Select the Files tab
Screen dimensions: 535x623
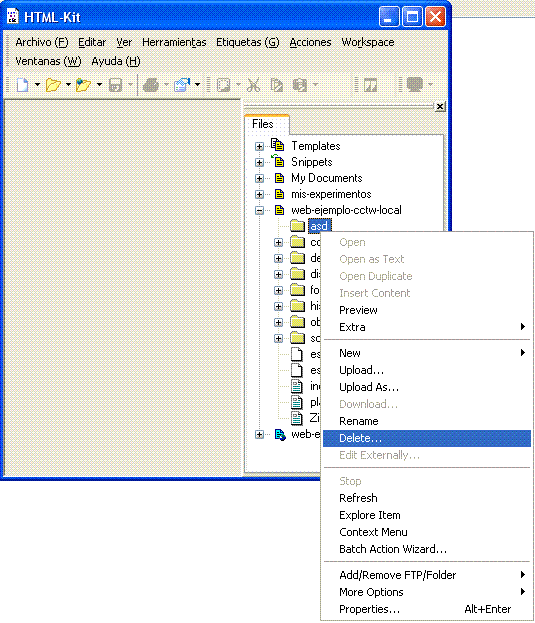point(266,124)
